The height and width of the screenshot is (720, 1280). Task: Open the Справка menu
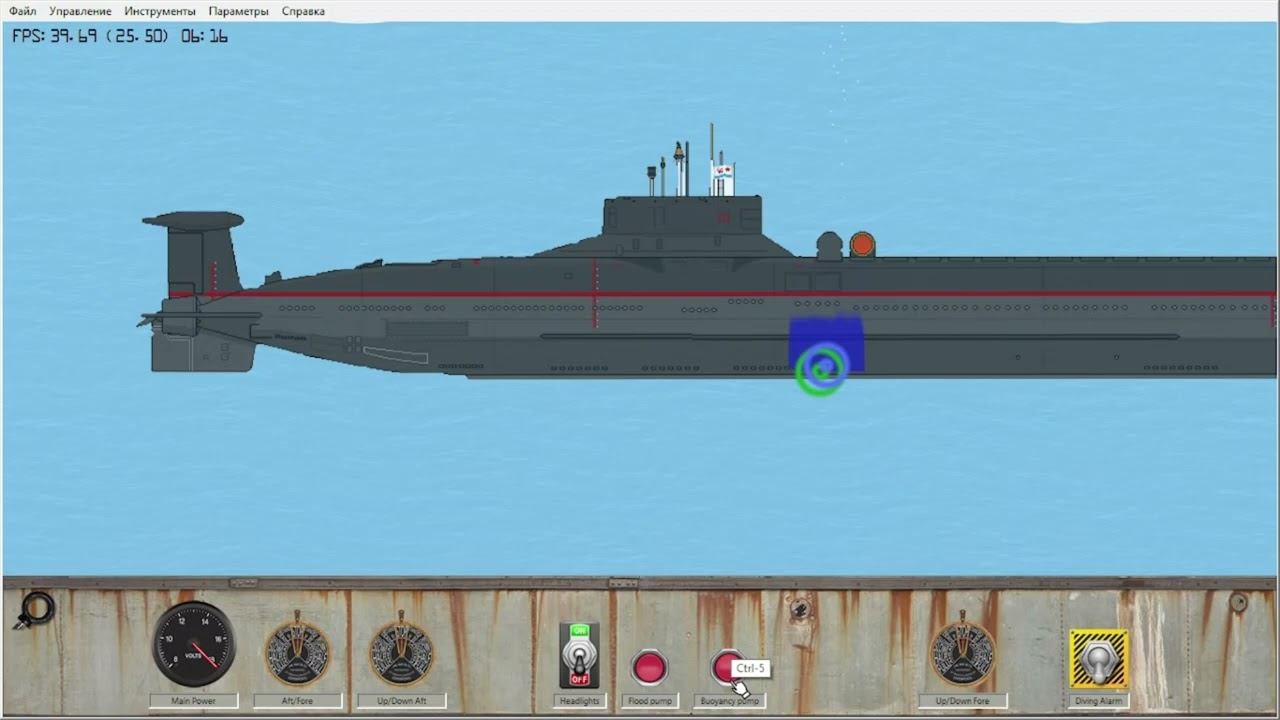(x=303, y=11)
